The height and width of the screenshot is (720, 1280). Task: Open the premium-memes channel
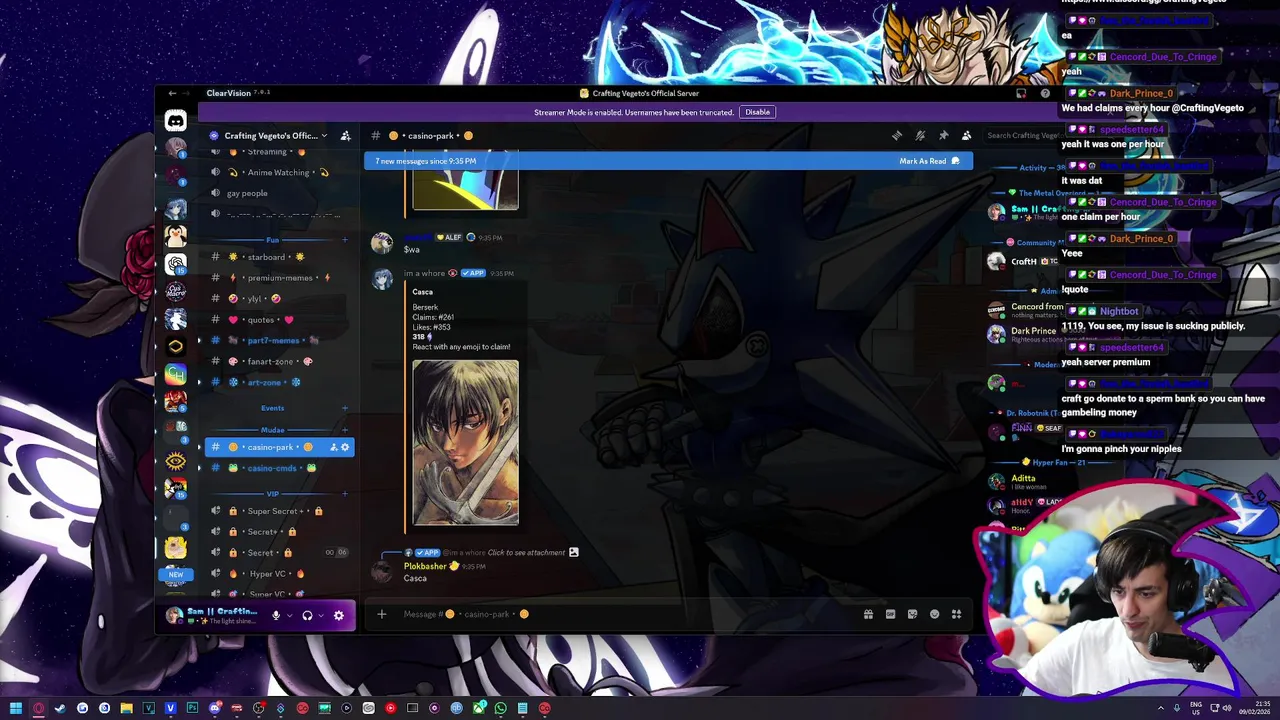[x=279, y=278]
